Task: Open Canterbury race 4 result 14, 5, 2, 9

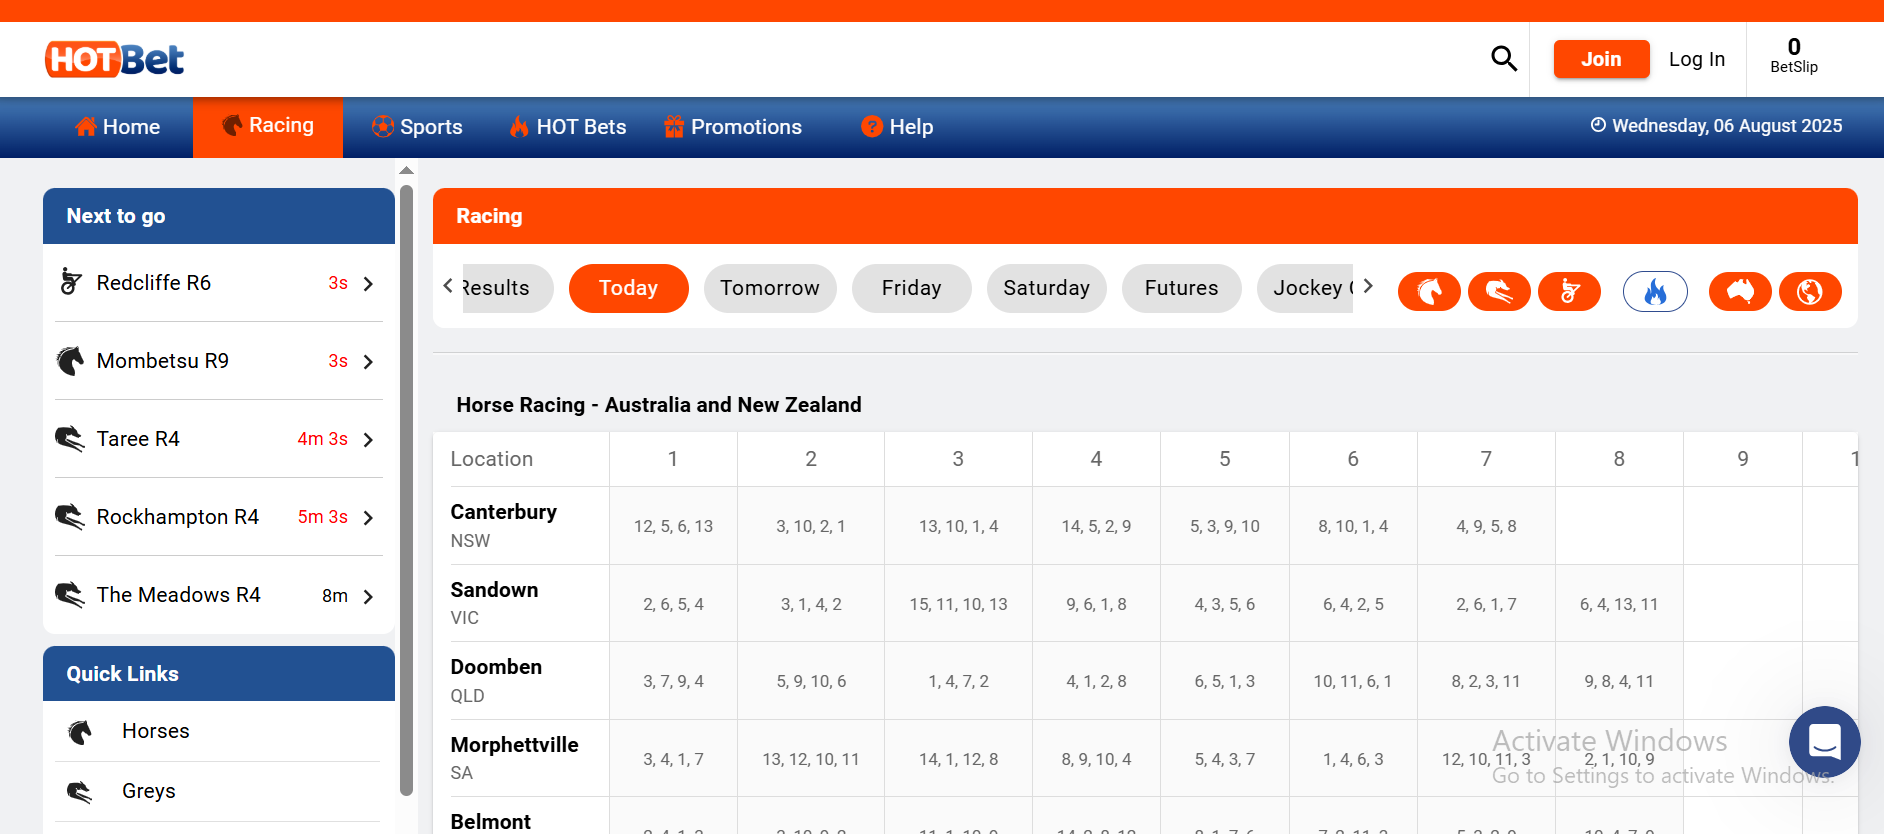Action: (x=1096, y=526)
